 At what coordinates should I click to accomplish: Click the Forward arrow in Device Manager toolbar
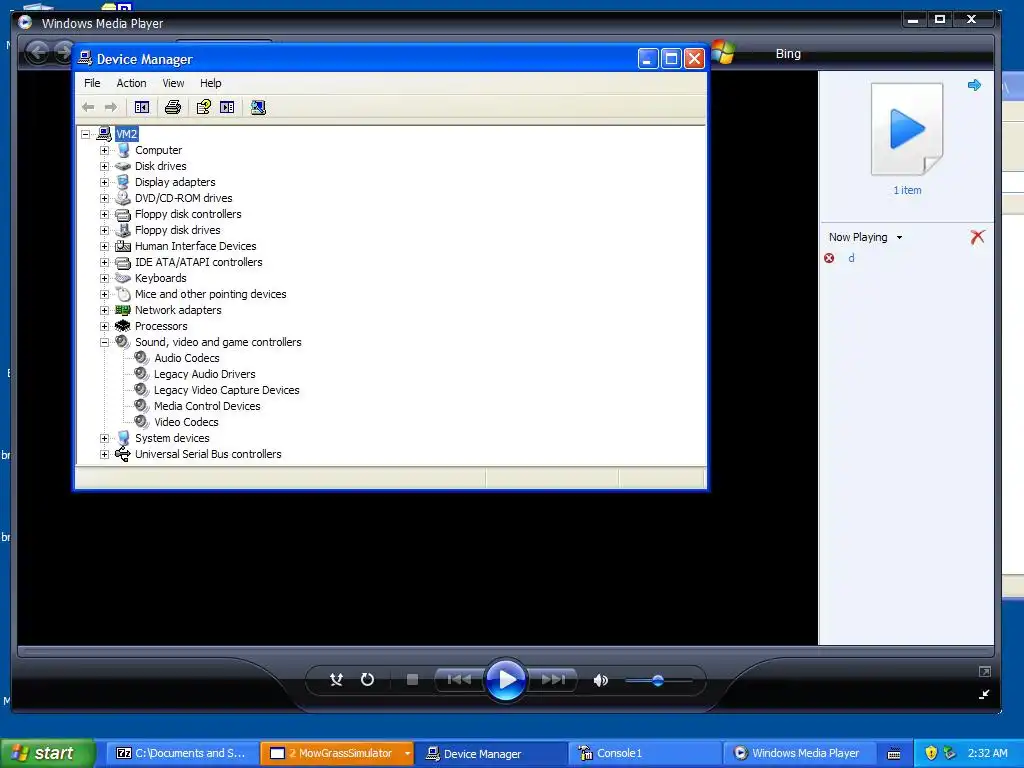[x=111, y=107]
